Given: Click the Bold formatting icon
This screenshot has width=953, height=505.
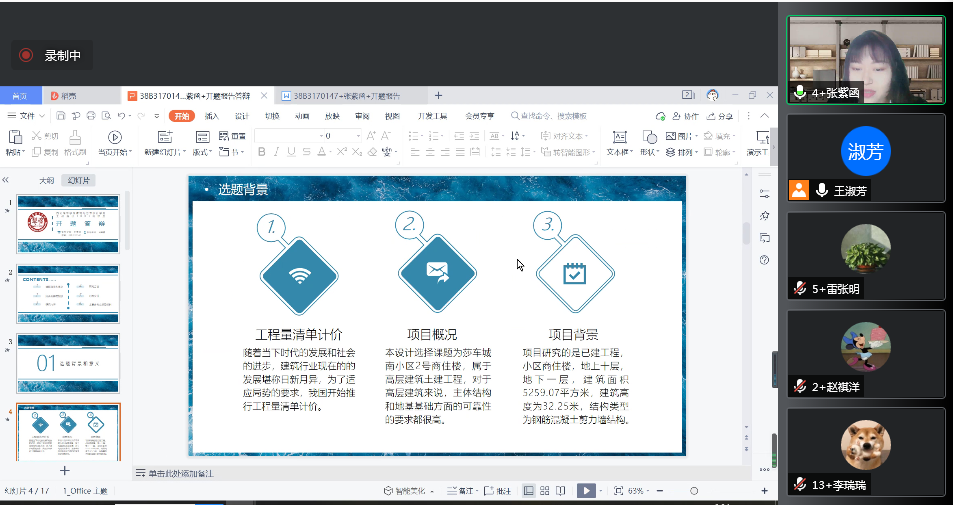Looking at the screenshot, I should 262,152.
